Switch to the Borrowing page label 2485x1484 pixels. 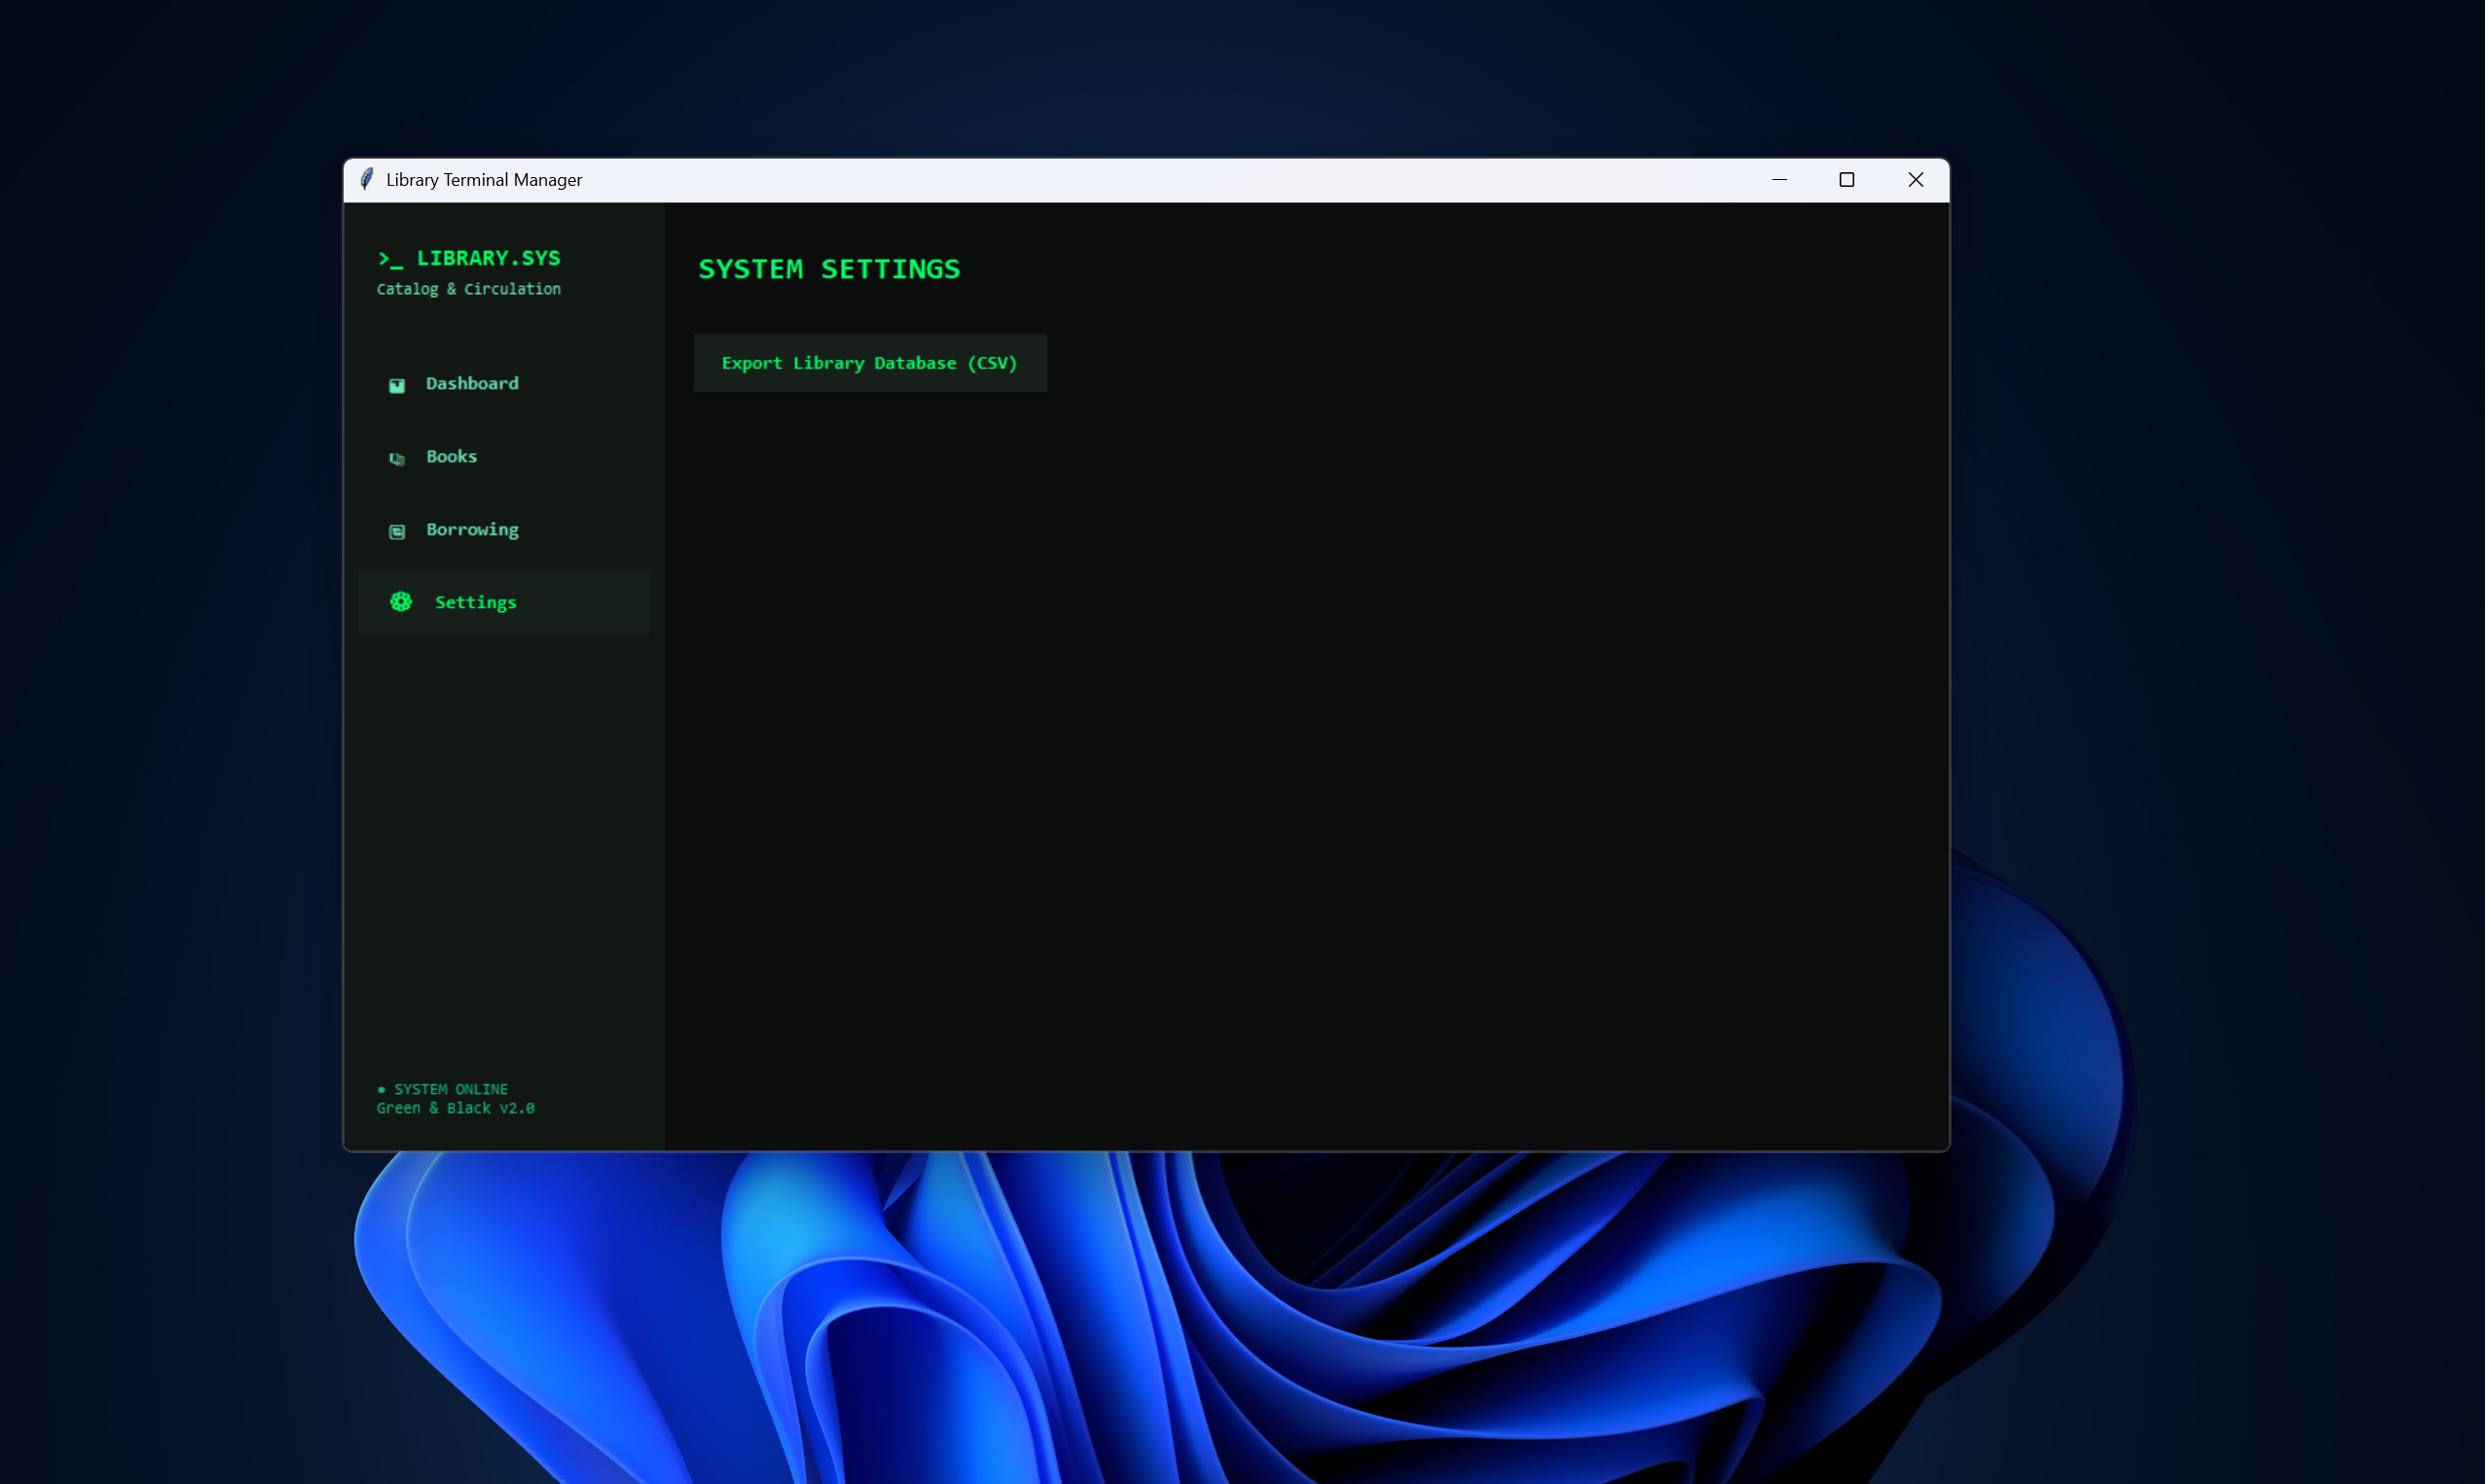472,530
